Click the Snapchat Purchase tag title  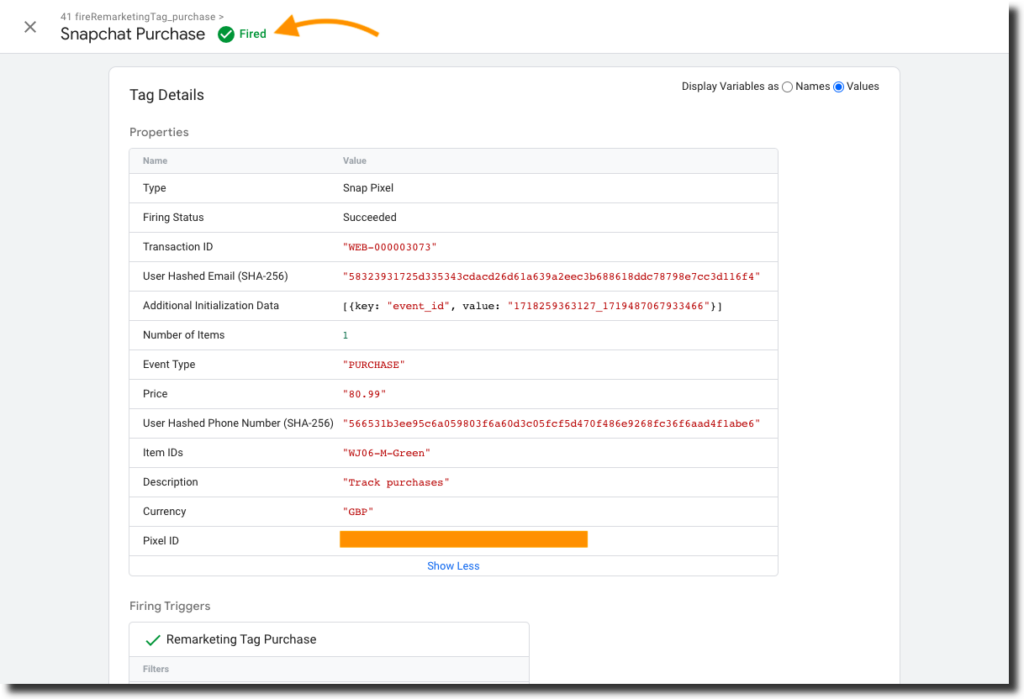[132, 34]
